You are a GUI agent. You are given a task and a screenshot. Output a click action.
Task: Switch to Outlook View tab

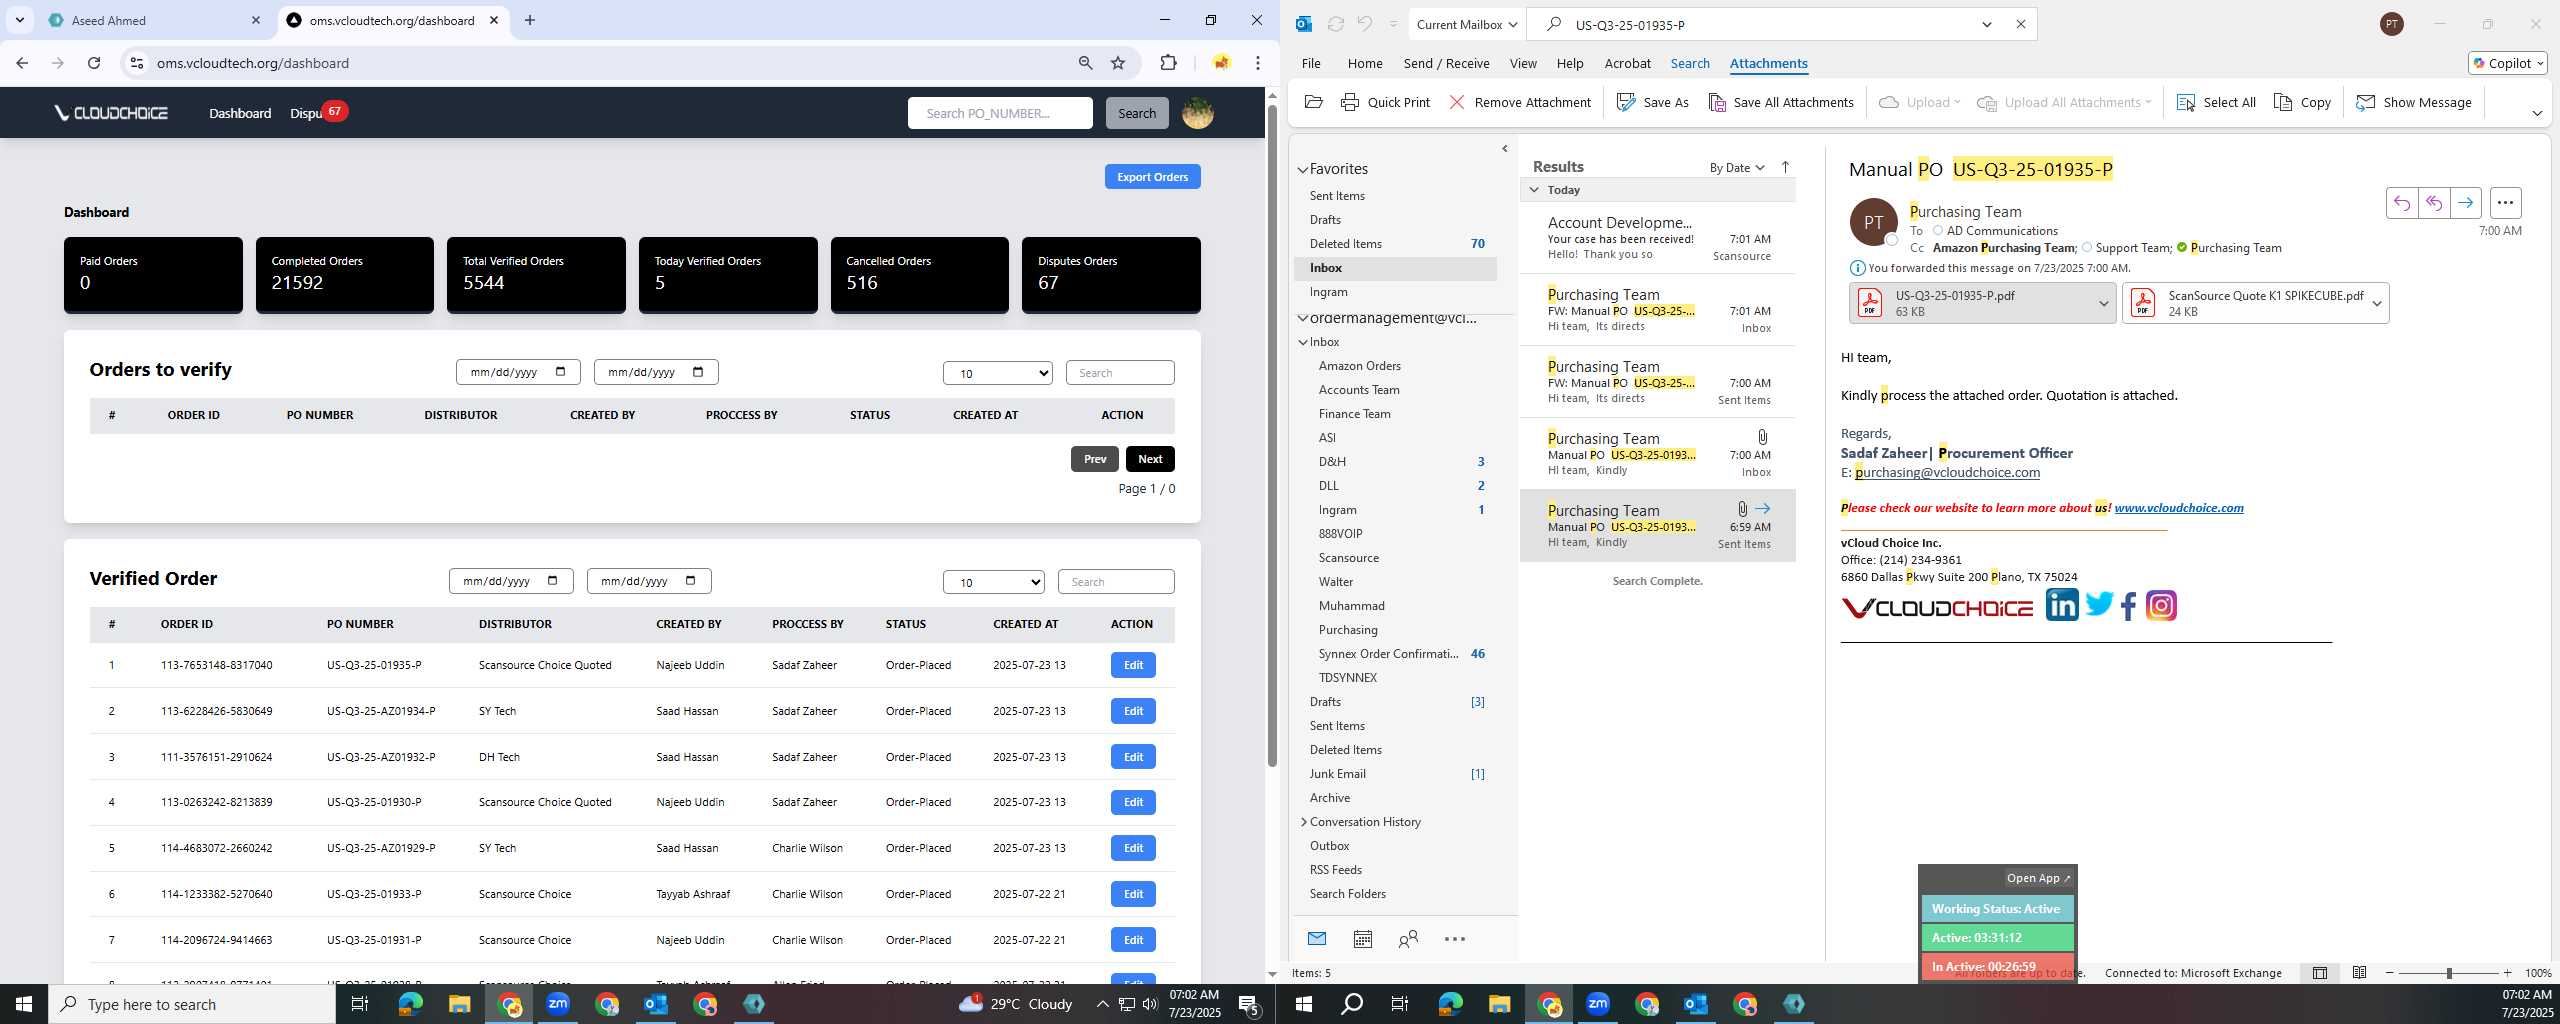point(1522,63)
